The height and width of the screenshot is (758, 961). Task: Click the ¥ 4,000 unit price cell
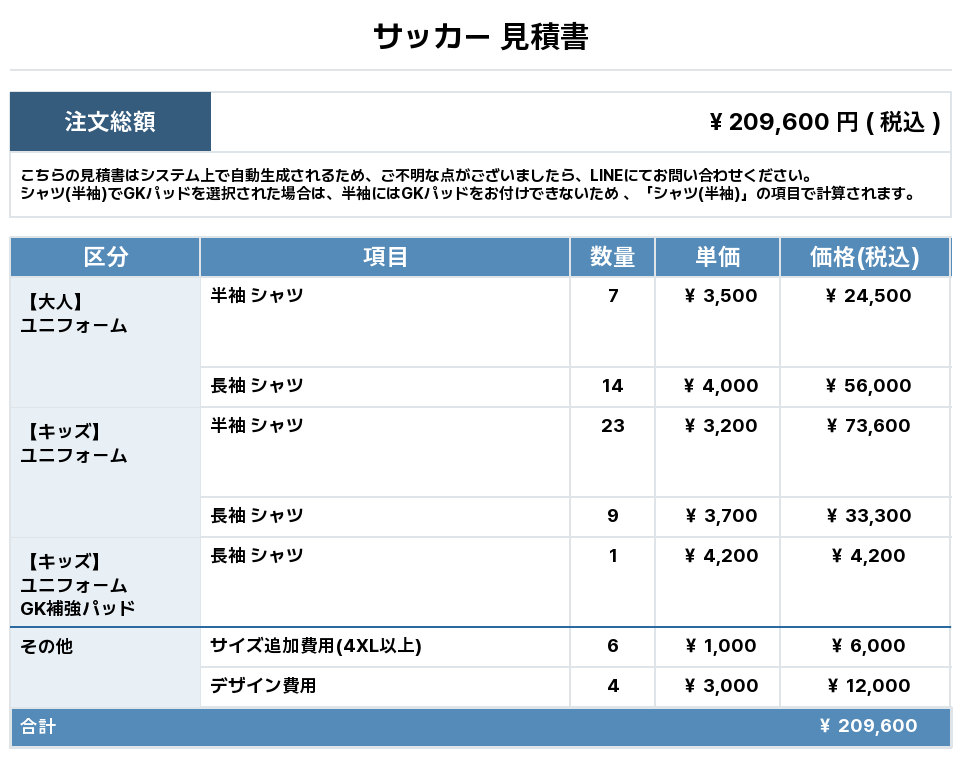point(720,386)
